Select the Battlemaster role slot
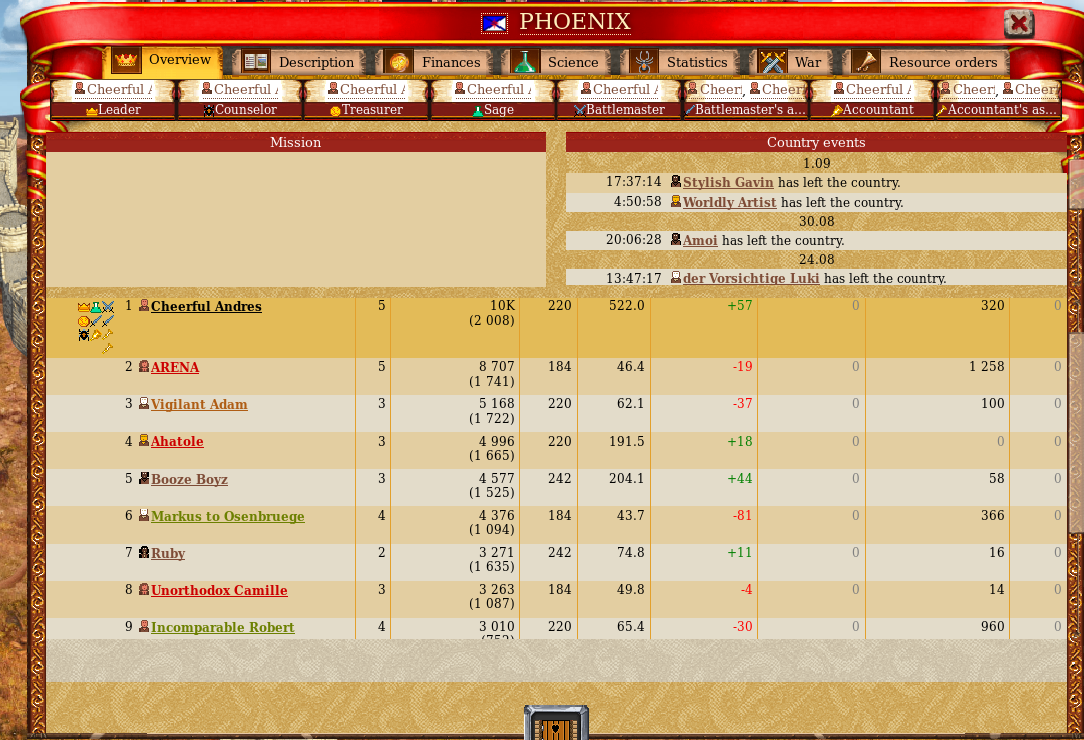Viewport: 1084px width, 740px height. 619,100
